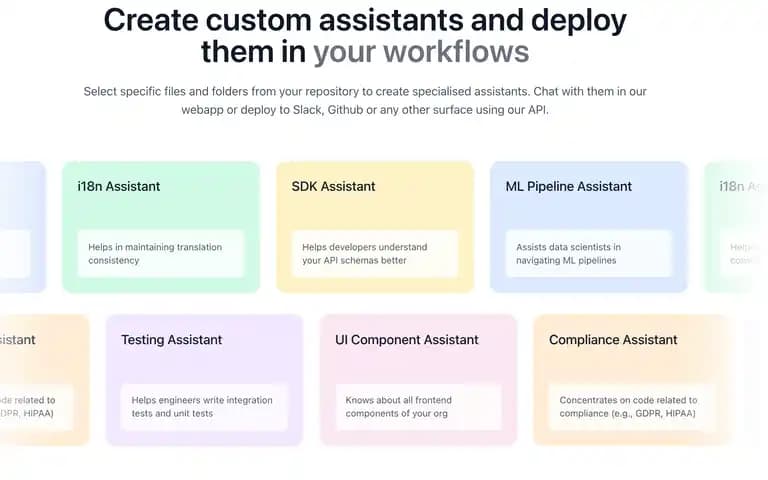Viewport: 768px width, 480px height.
Task: Click 'Assists data scientists in navigating ML pipelines'
Action: point(568,254)
